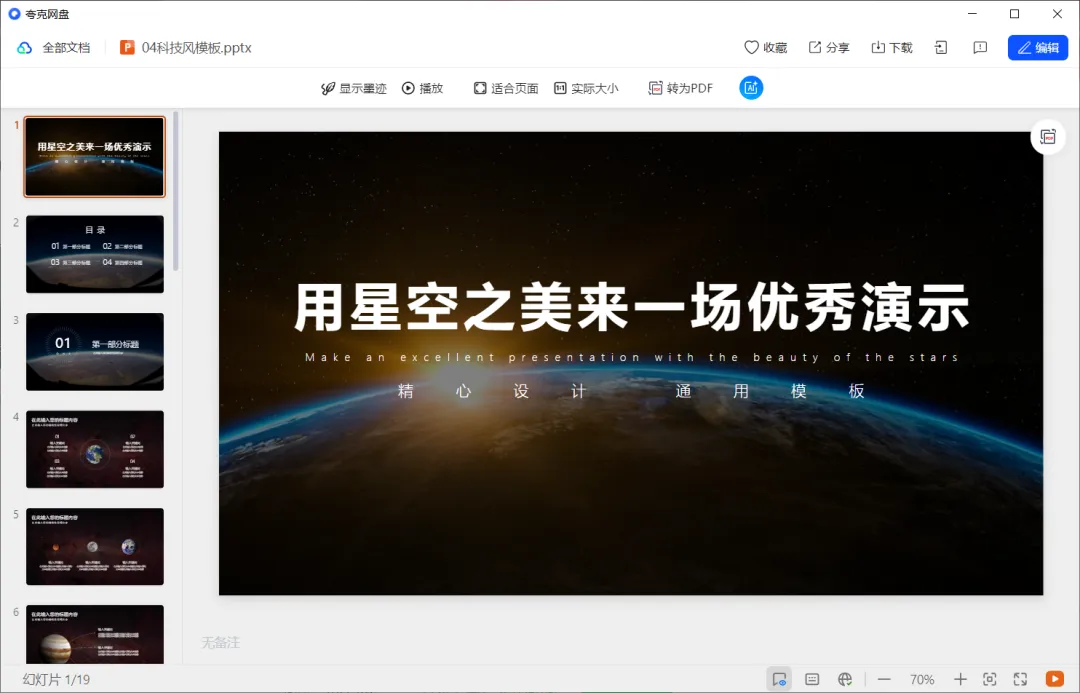The width and height of the screenshot is (1080, 693).
Task: Open the blue AI assistant icon
Action: pyautogui.click(x=751, y=87)
